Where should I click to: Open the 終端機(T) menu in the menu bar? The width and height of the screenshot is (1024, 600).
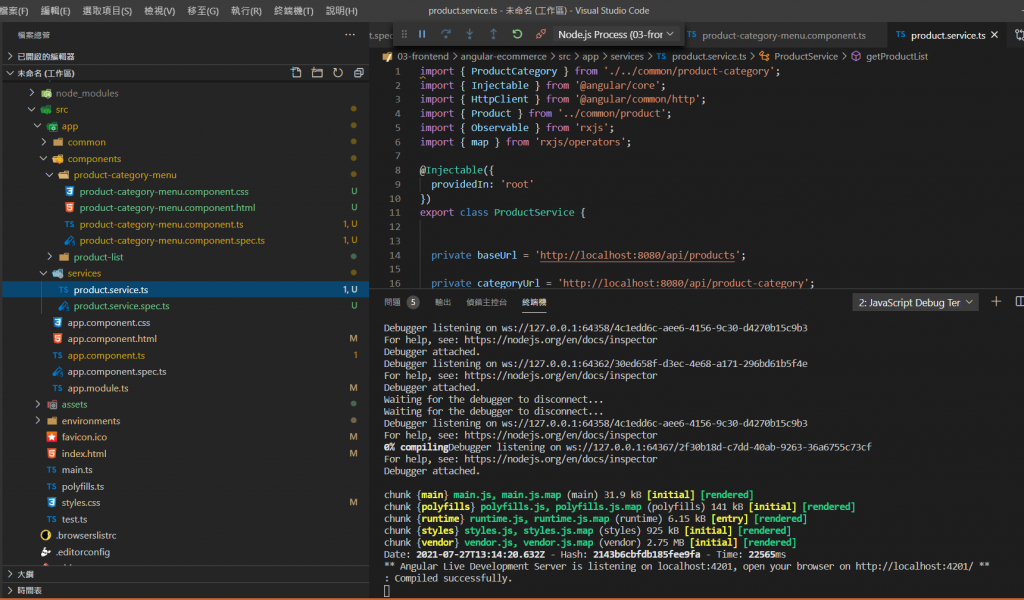[294, 11]
